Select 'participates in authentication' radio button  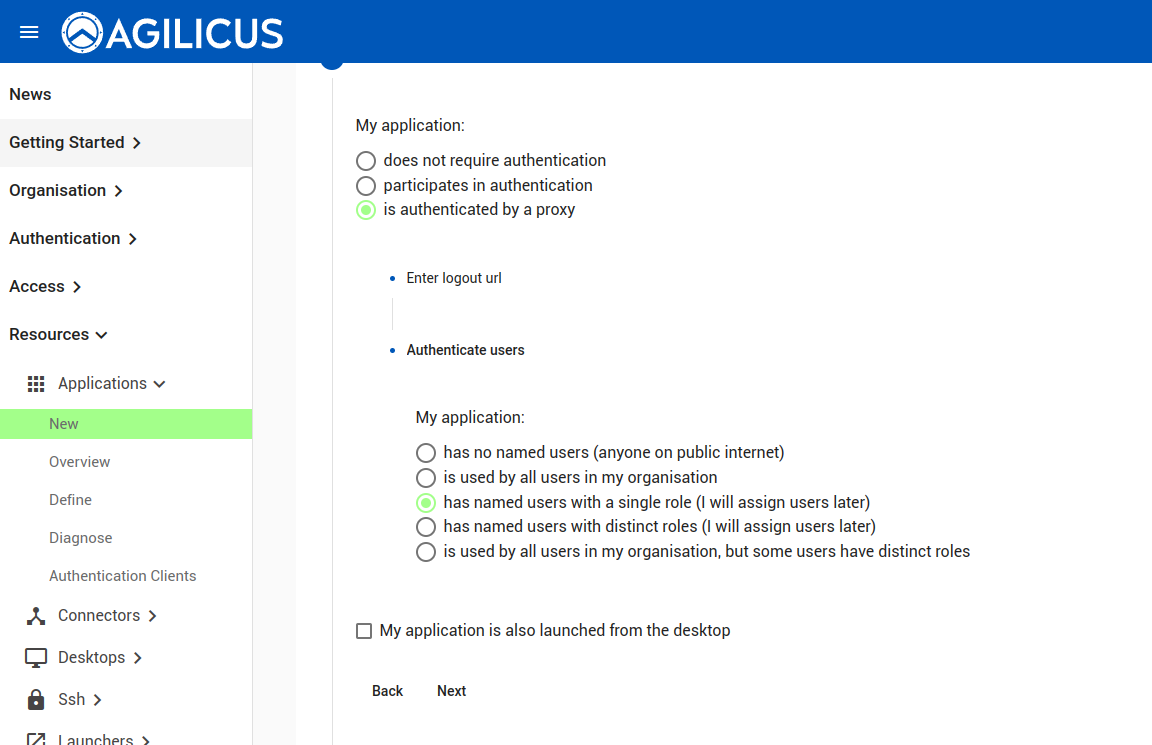pos(366,186)
